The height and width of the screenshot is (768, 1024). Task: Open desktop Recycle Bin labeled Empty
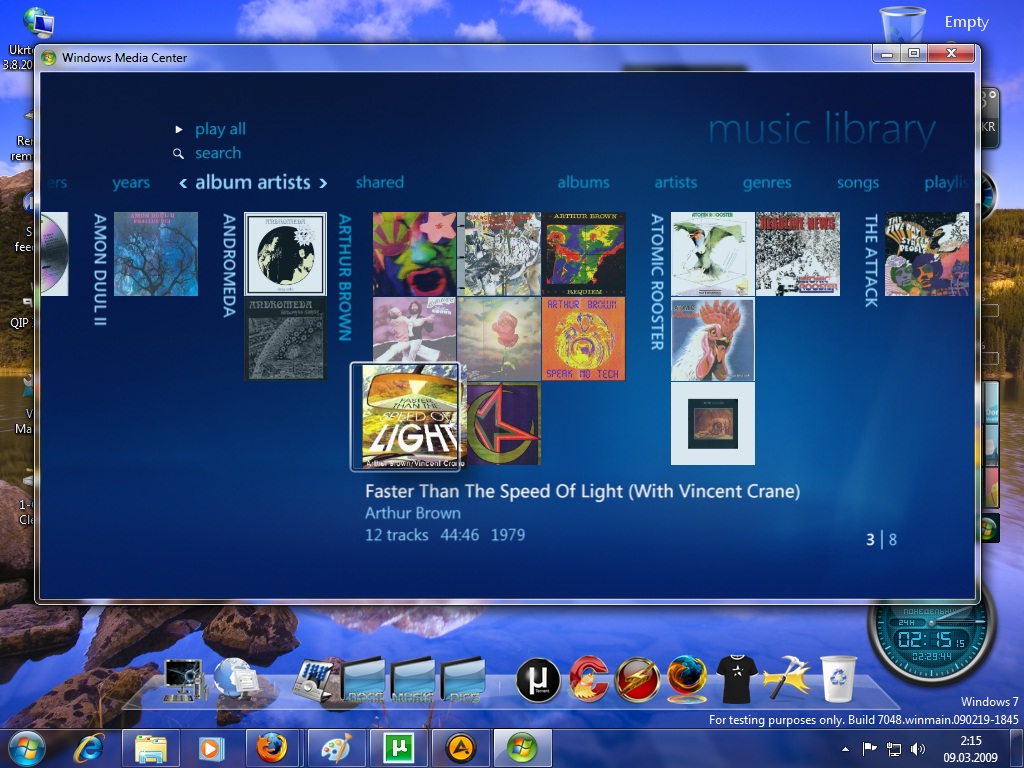pos(903,24)
